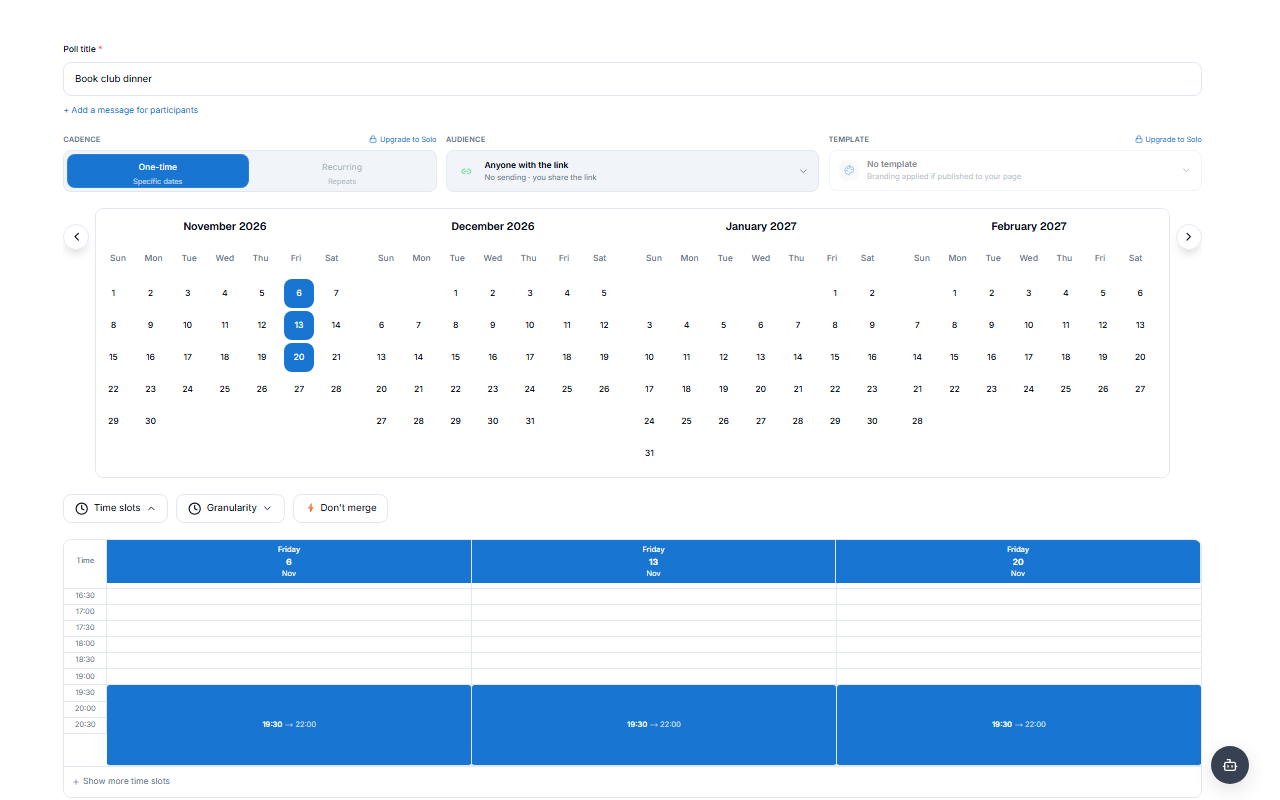The image size is (1280, 800).
Task: Open the No template dropdown
Action: [x=1015, y=171]
